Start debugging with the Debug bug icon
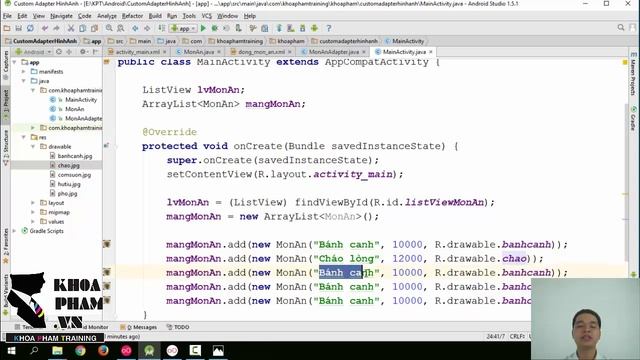 [x=215, y=28]
